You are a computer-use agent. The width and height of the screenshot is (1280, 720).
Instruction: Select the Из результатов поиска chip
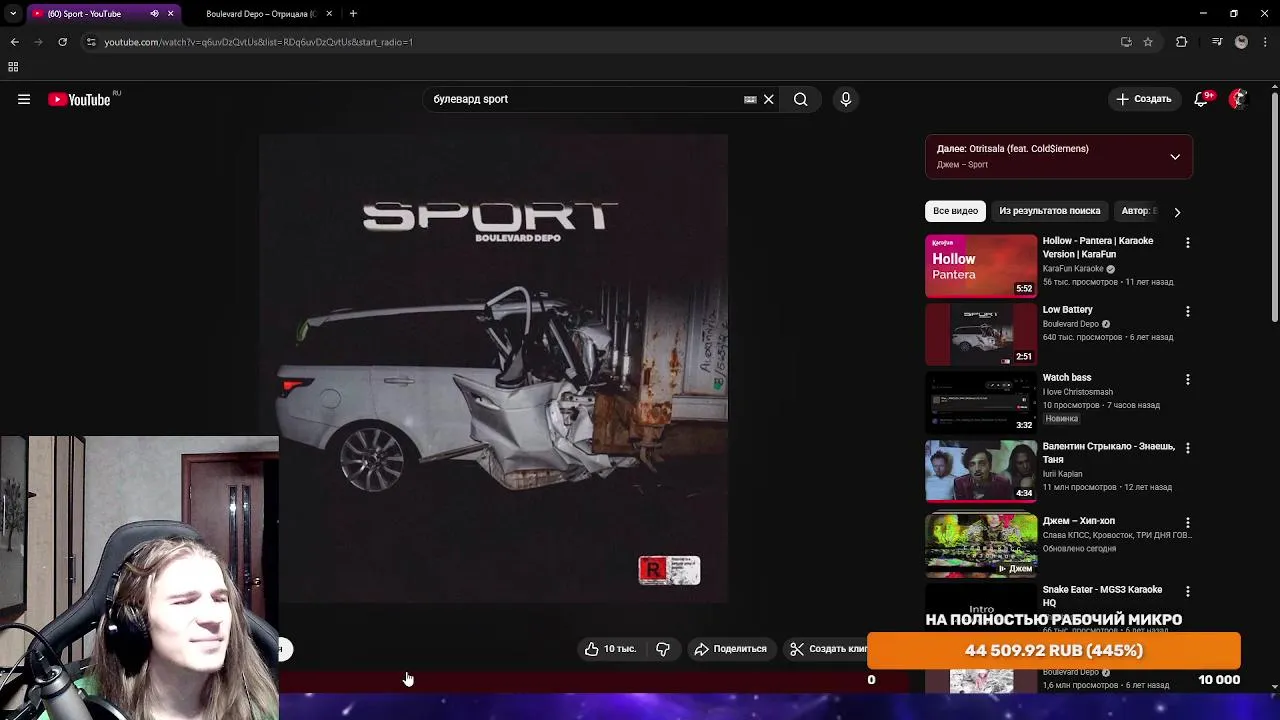pyautogui.click(x=1049, y=211)
